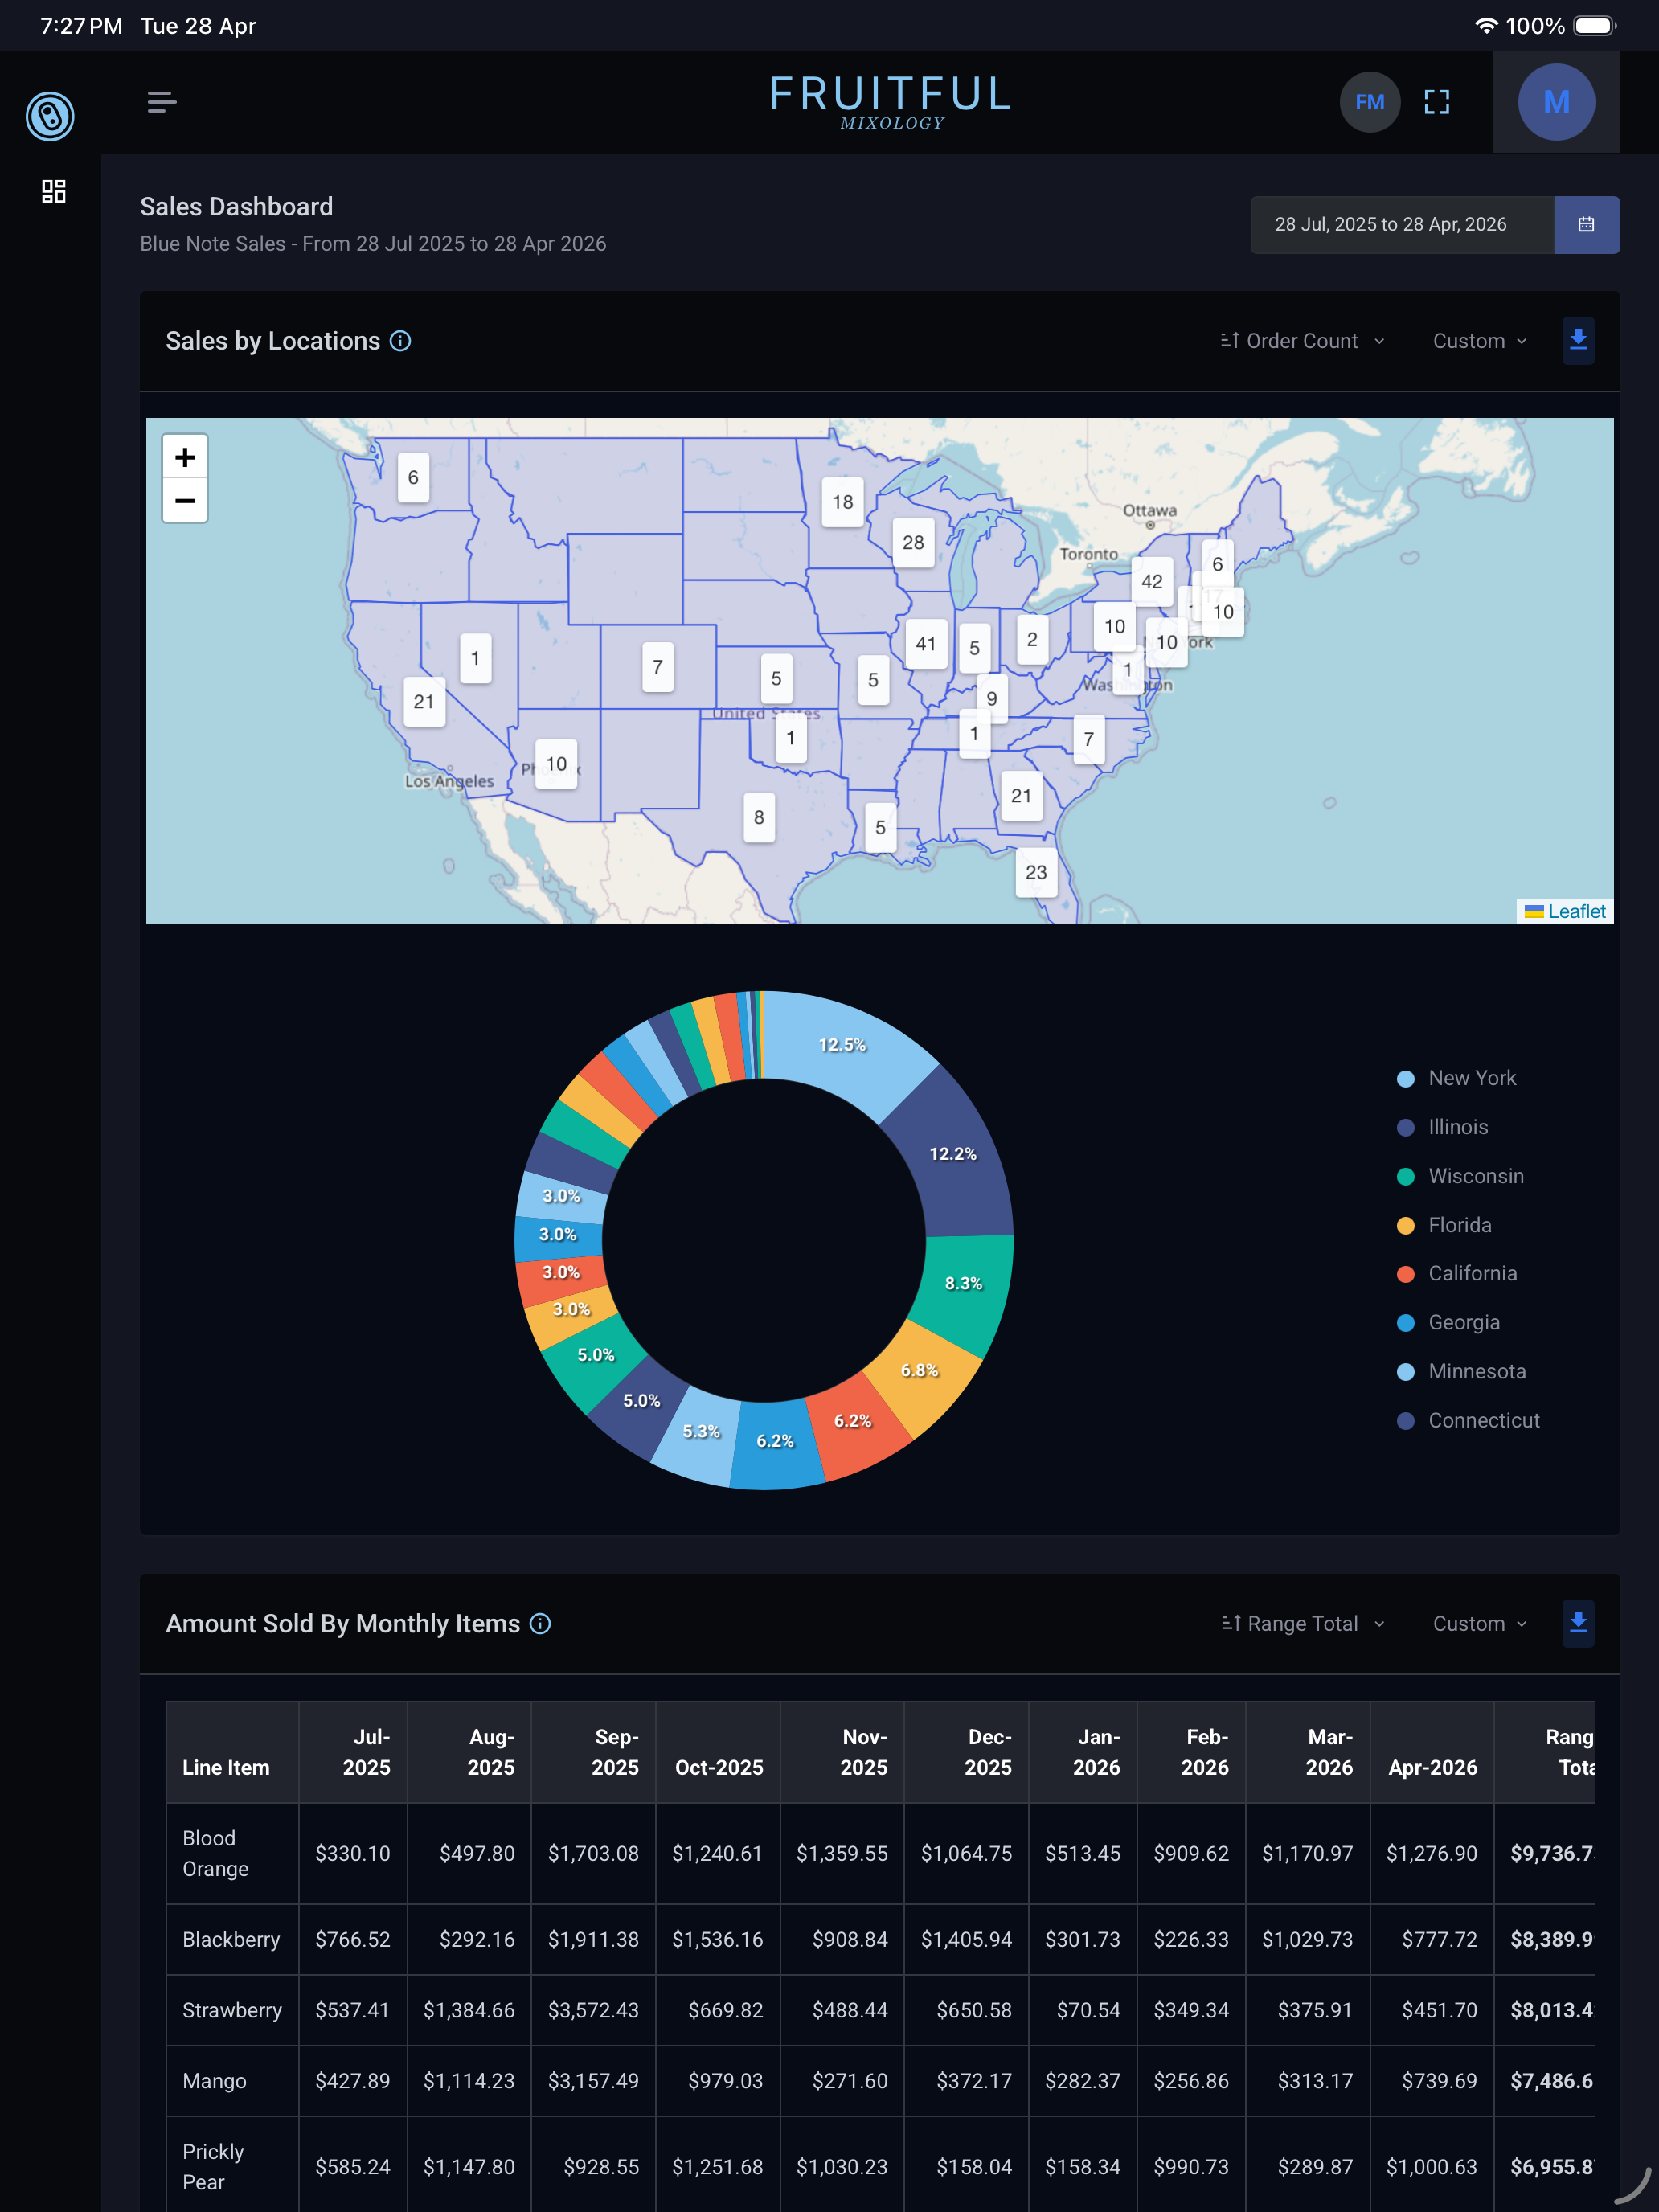Open the calendar date picker button
Viewport: 1659px width, 2212px height.
click(1586, 225)
